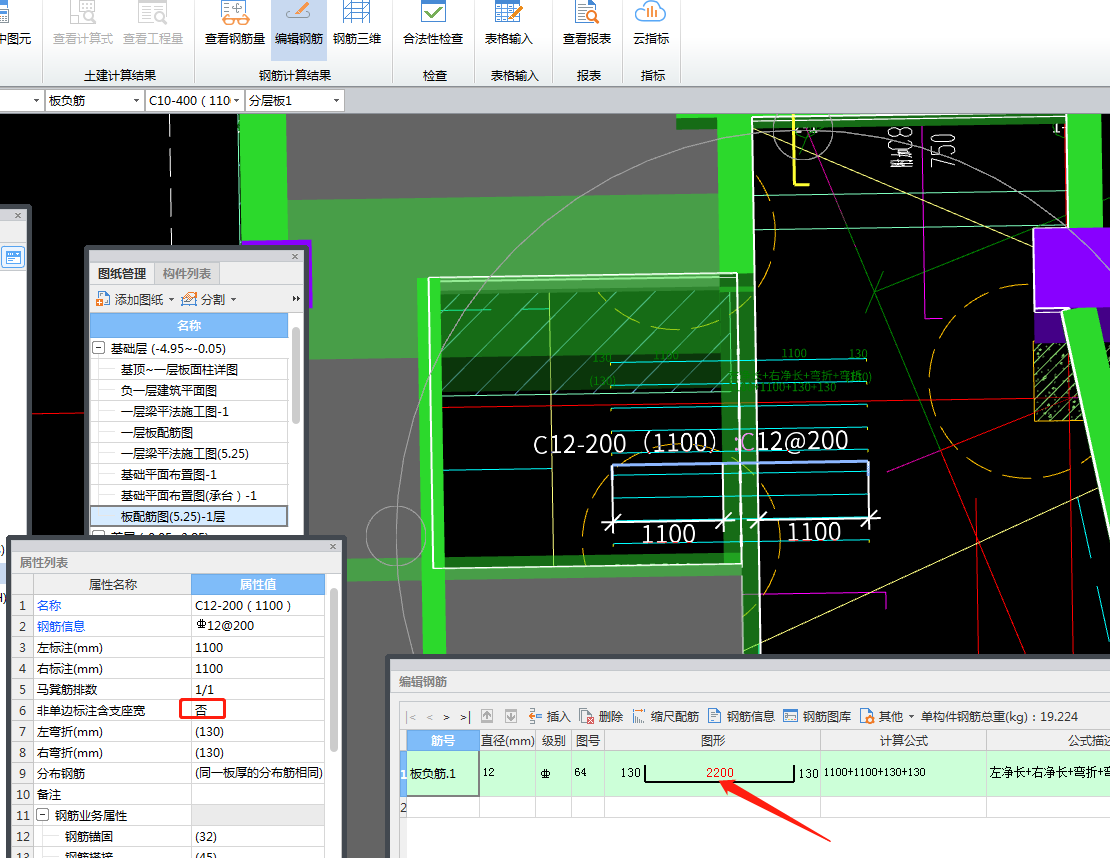
Task: Click 查看计算式 icon
Action: coord(83,25)
